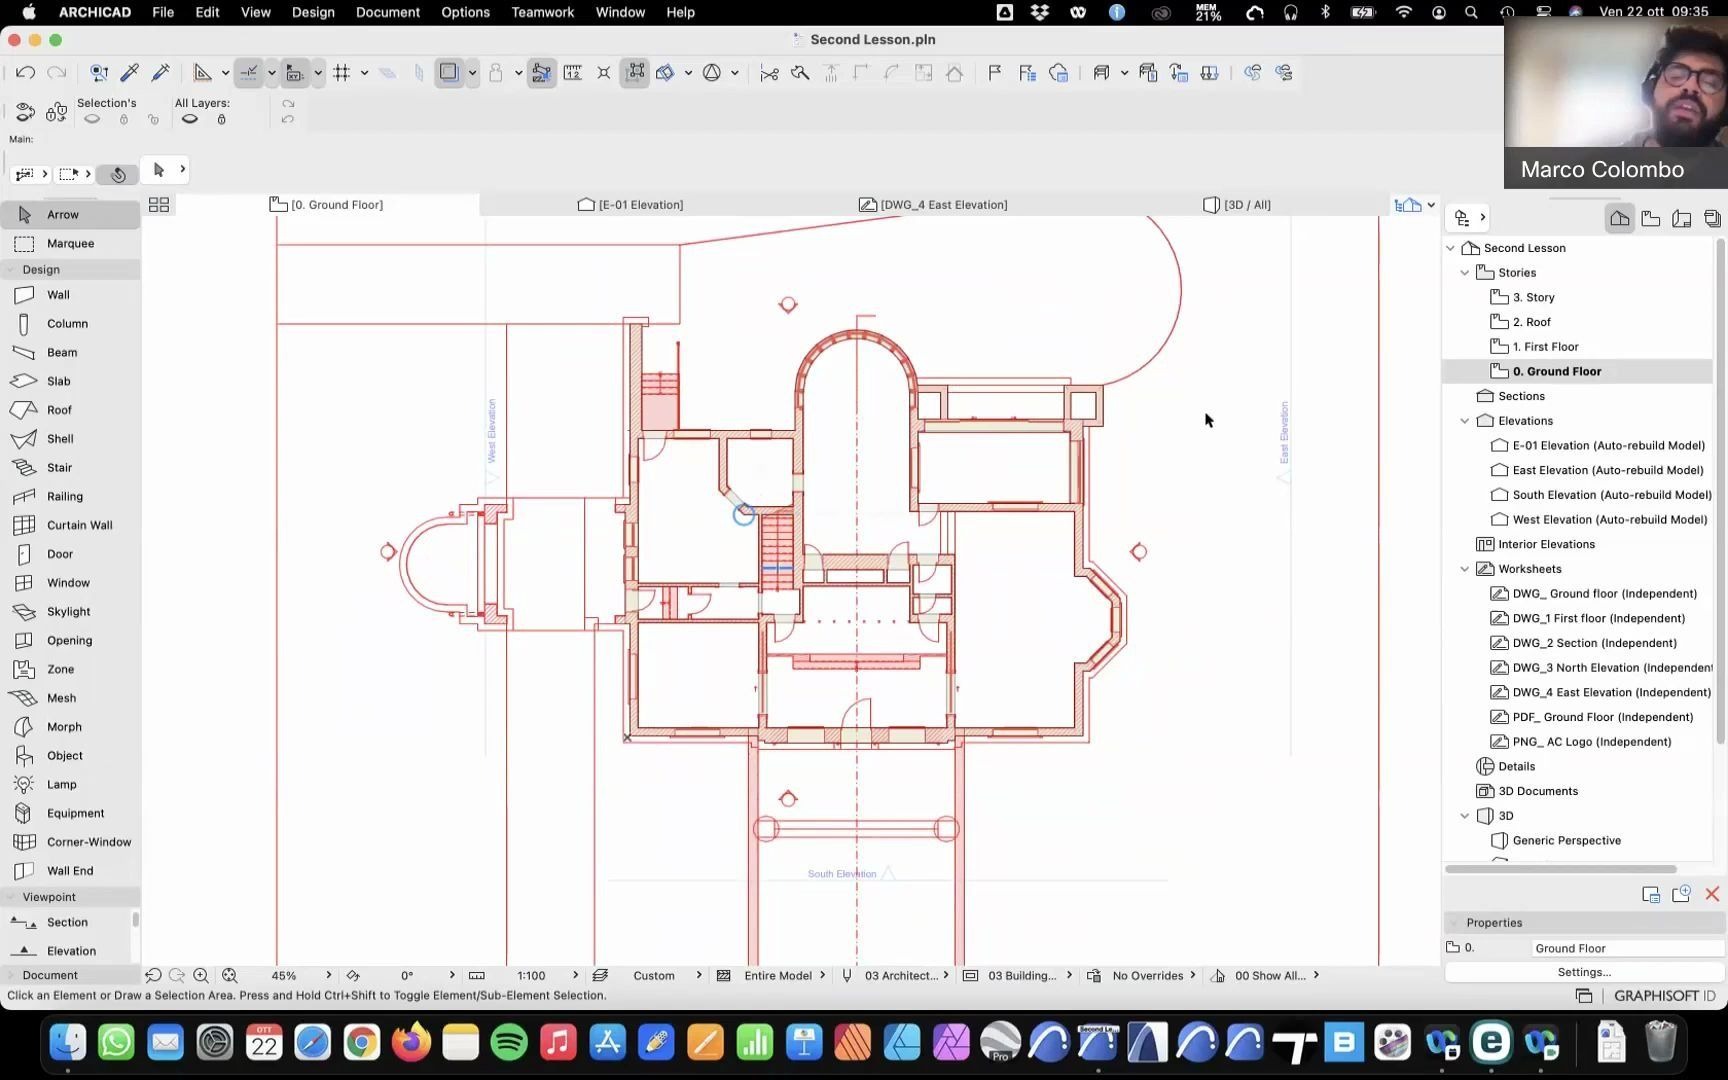Switch to the E-01 Elevation tab
Viewport: 1728px width, 1080px height.
[x=630, y=205]
